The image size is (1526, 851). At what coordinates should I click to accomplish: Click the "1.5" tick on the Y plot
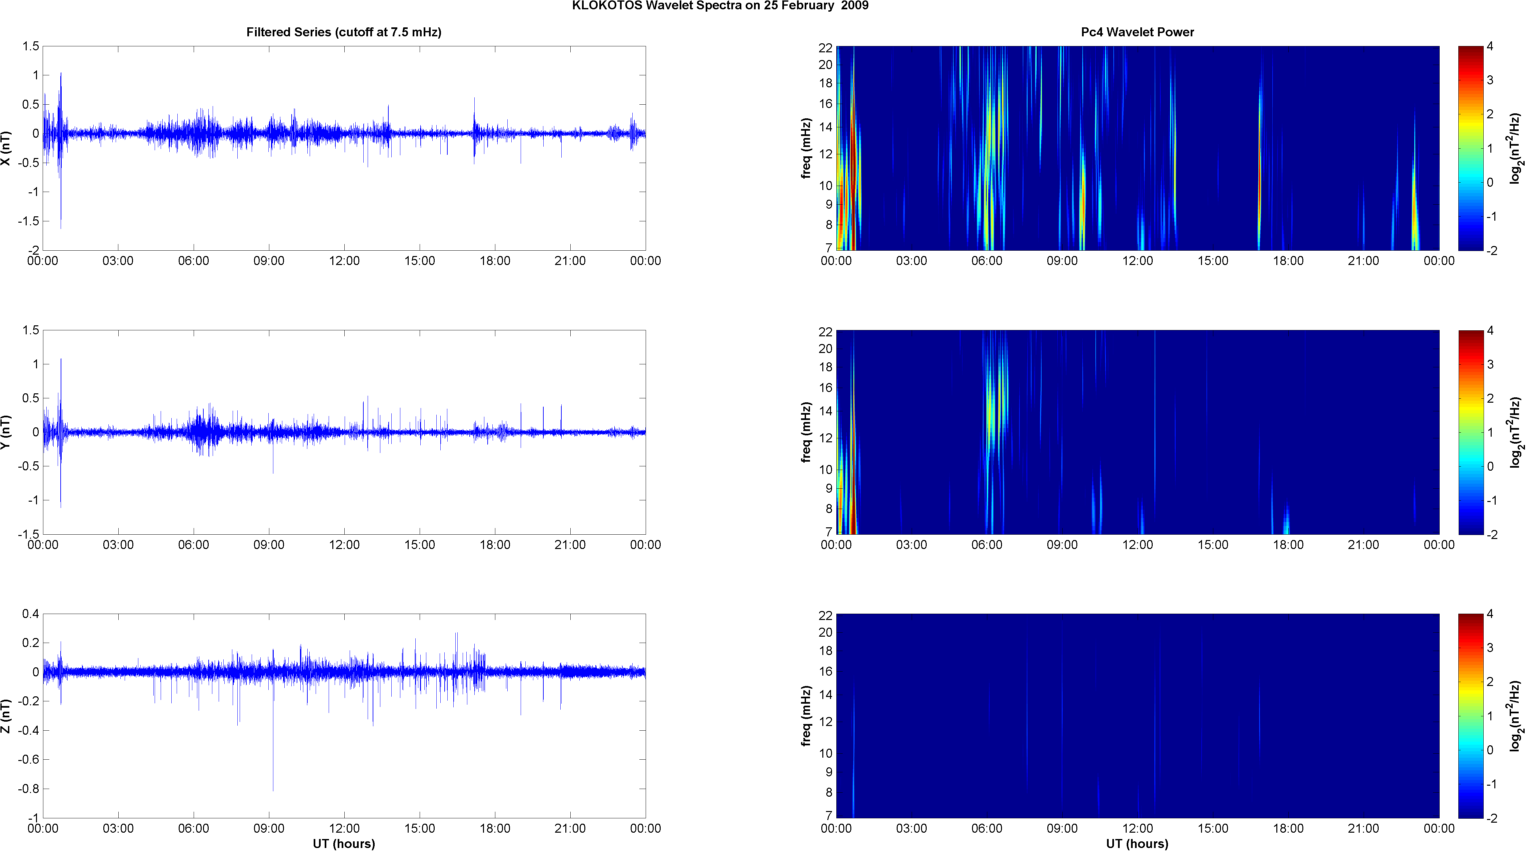pos(30,330)
